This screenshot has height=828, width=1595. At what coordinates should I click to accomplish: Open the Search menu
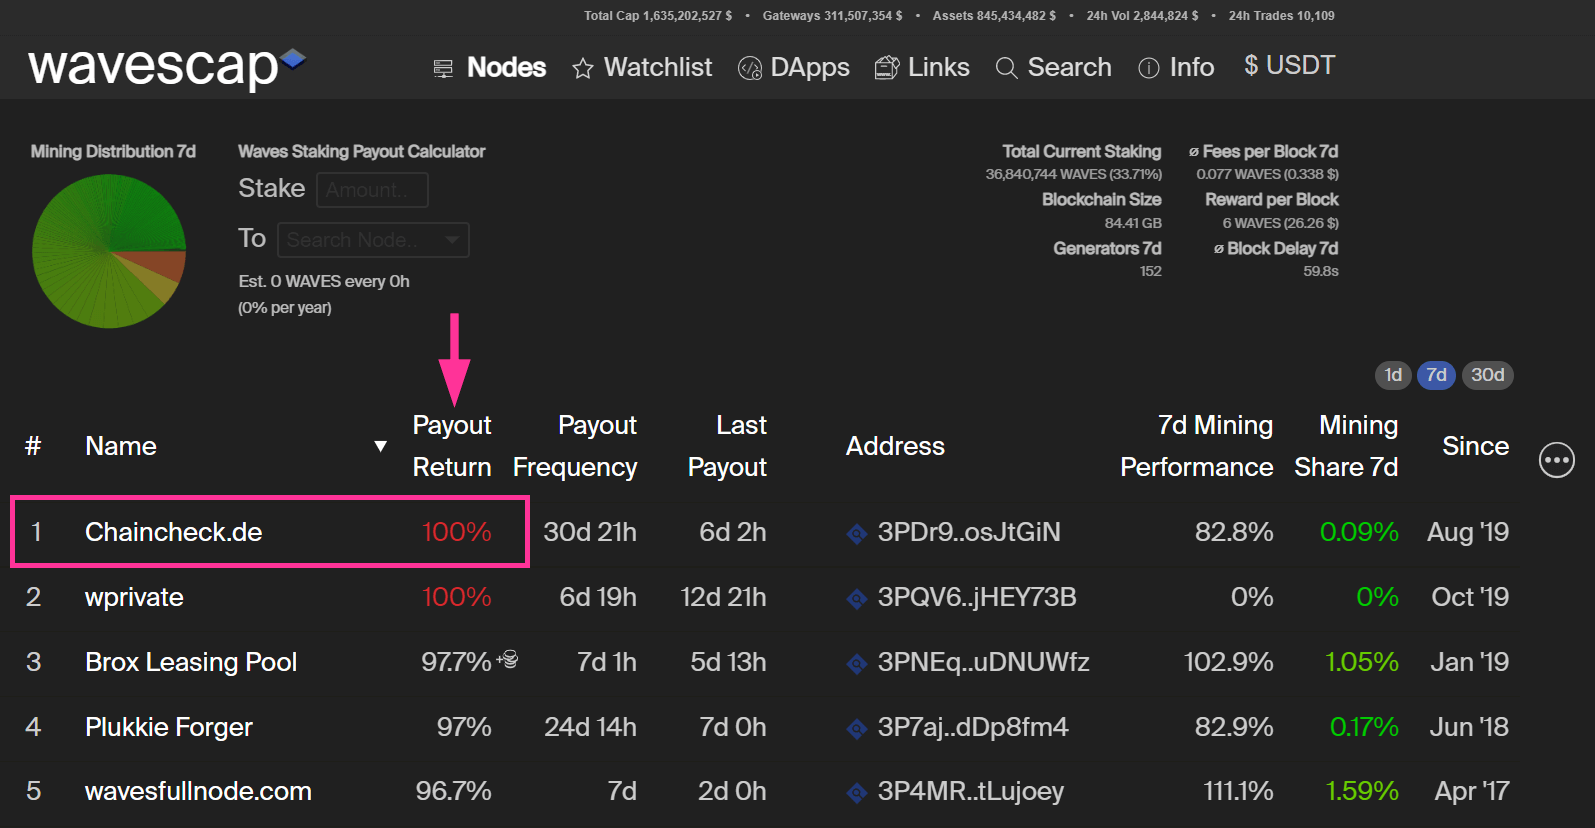(1070, 67)
